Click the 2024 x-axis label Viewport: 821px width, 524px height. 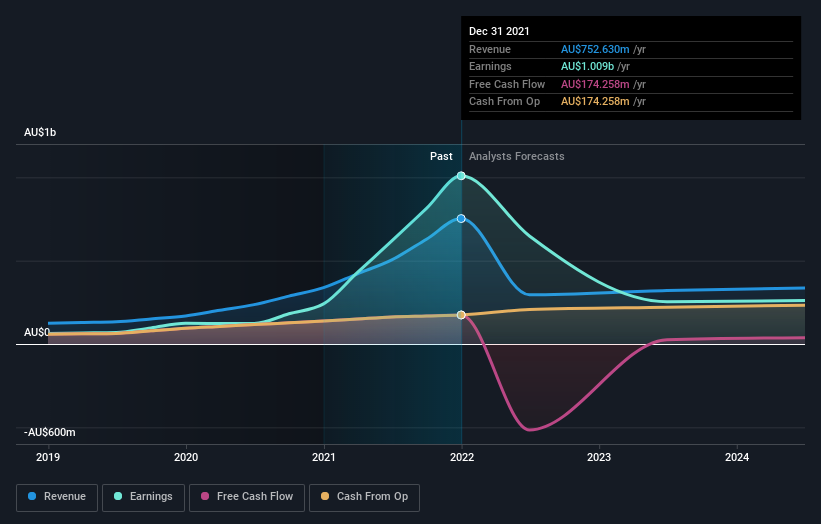(737, 458)
